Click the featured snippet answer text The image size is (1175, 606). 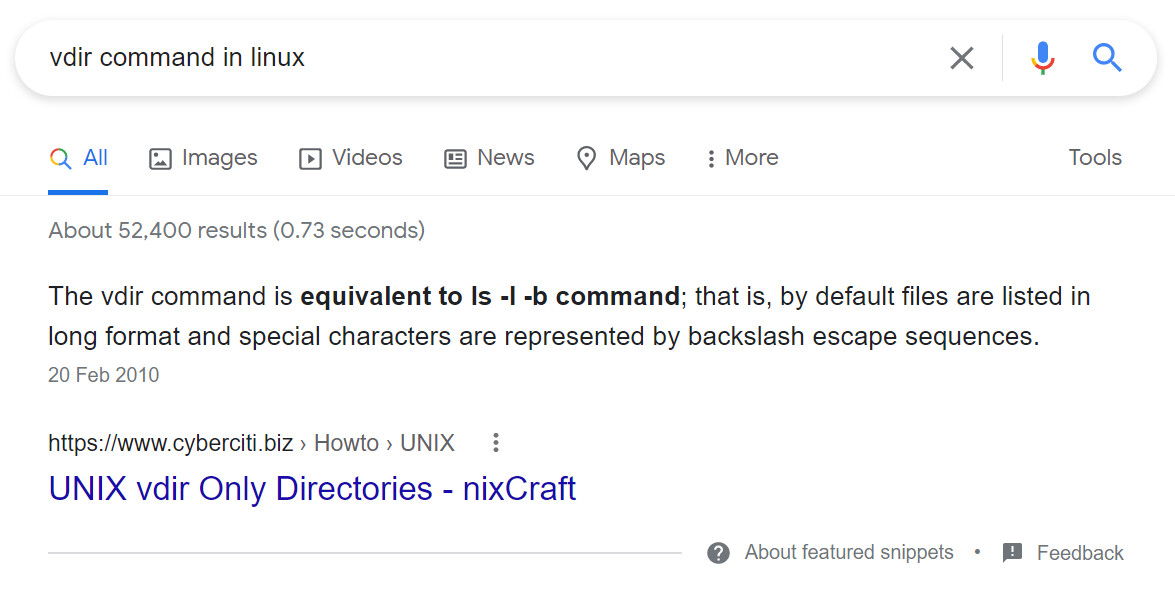coord(568,316)
